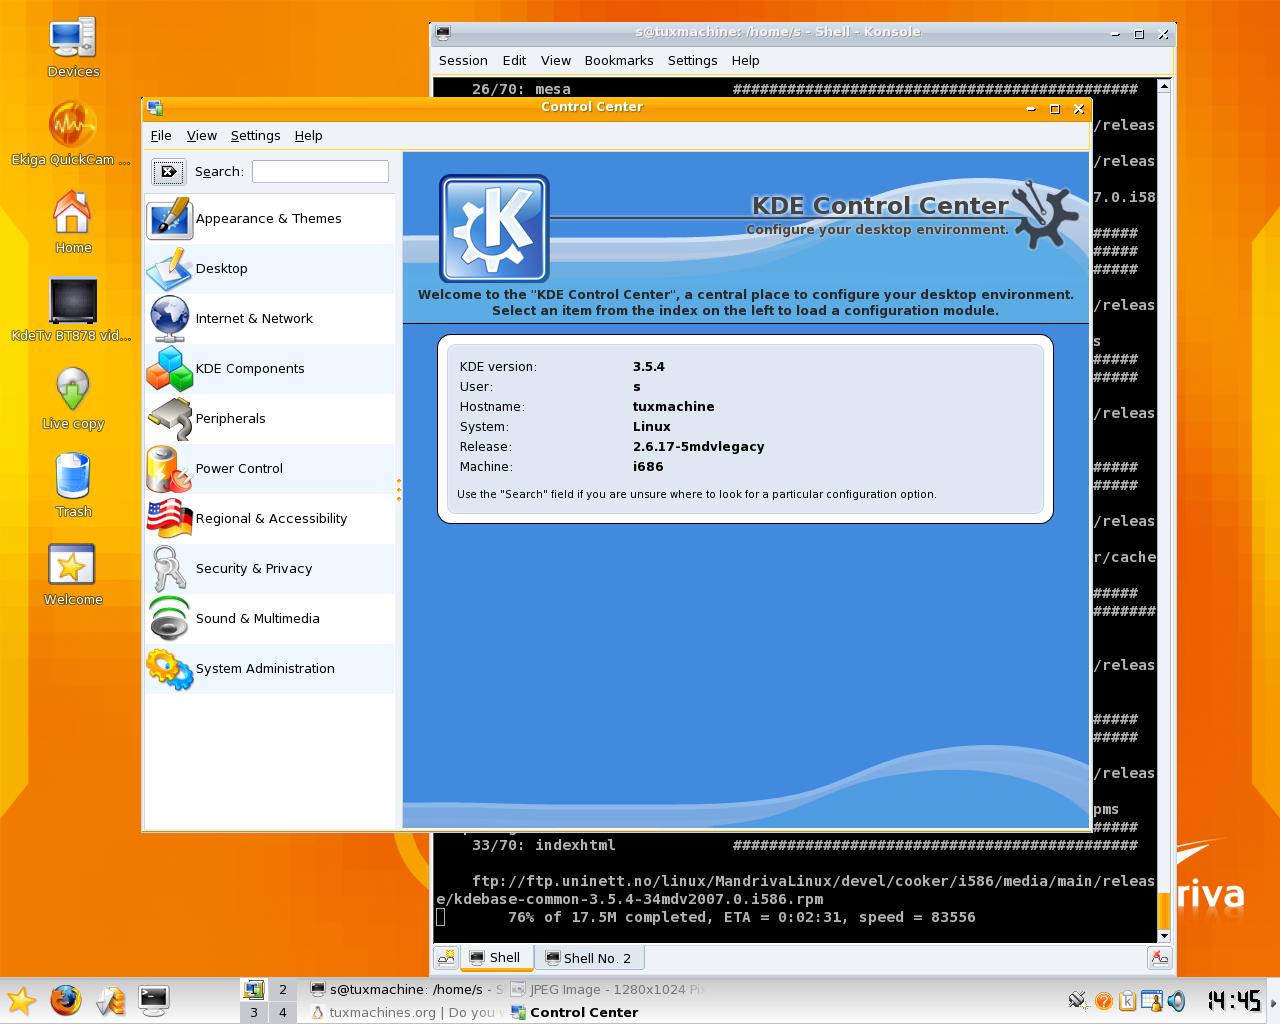This screenshot has width=1280, height=1024.
Task: Open System Administration category
Action: pos(270,669)
